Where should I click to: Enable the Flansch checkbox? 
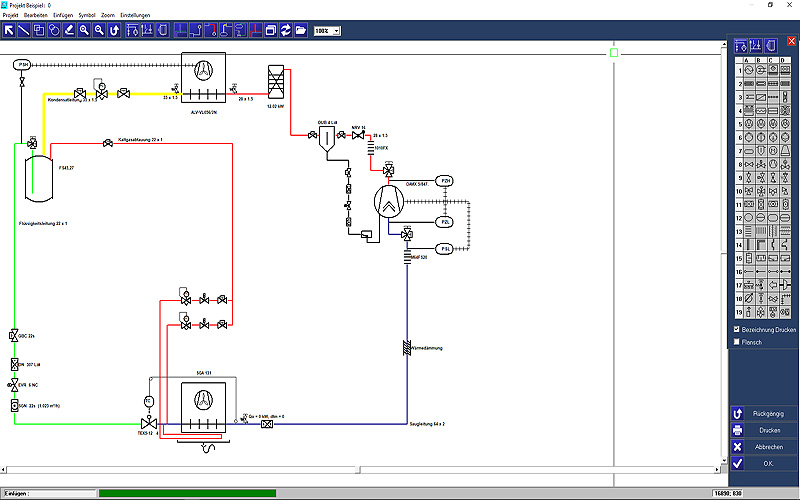738,342
